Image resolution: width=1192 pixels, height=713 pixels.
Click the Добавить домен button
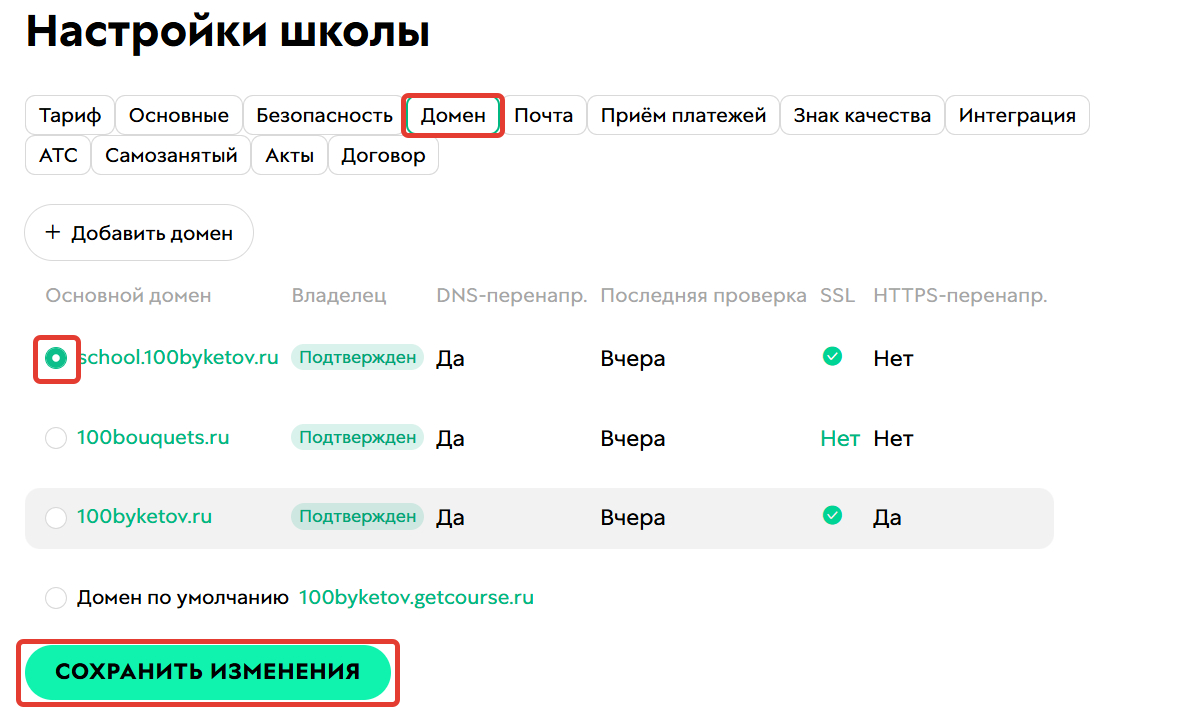point(139,233)
